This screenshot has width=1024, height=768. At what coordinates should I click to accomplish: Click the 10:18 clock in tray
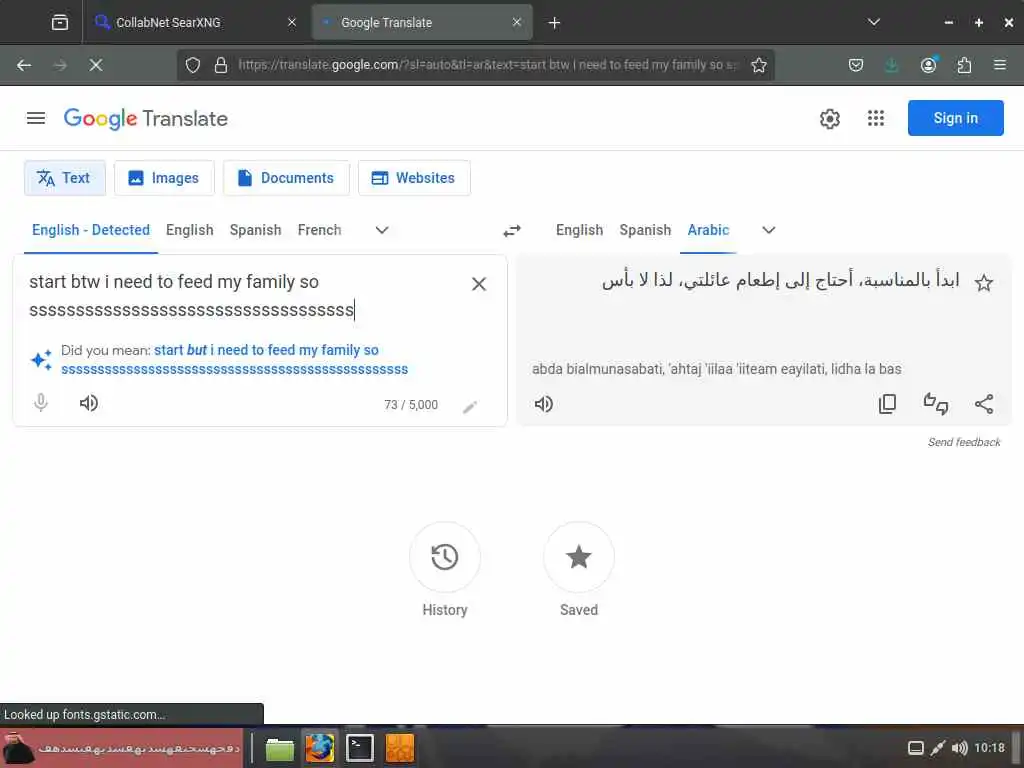pos(989,748)
